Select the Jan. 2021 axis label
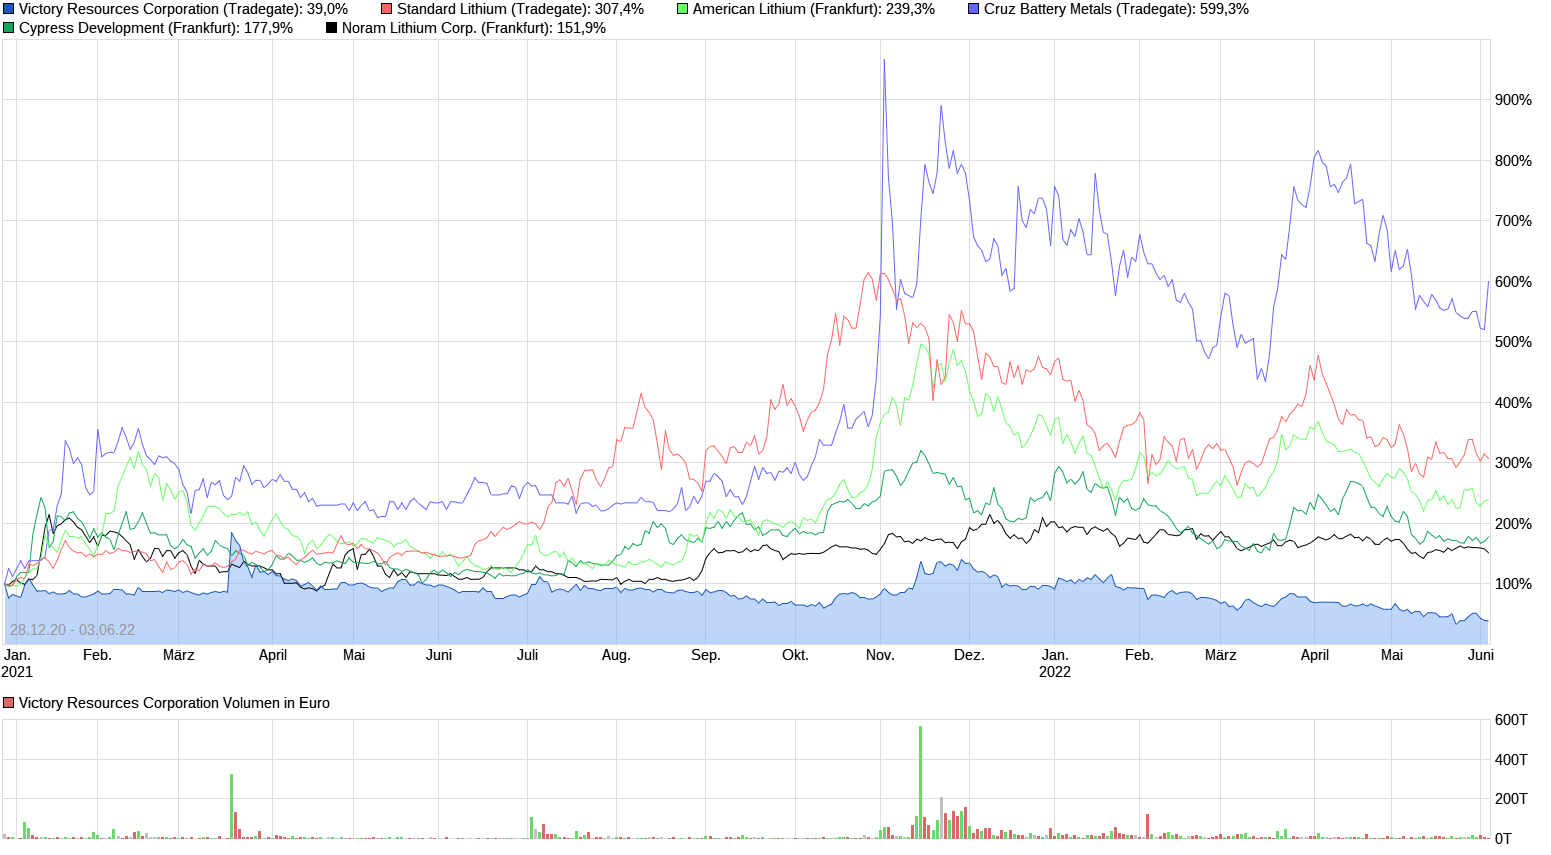This screenshot has width=1551, height=855. point(18,663)
